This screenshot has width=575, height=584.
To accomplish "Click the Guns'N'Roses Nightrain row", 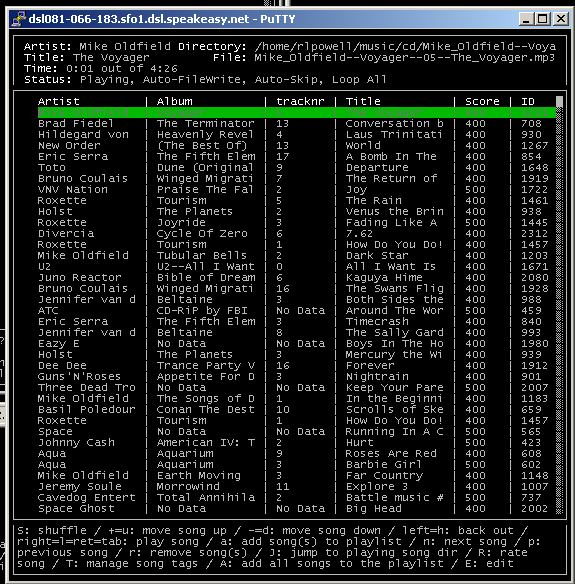I will click(296, 377).
